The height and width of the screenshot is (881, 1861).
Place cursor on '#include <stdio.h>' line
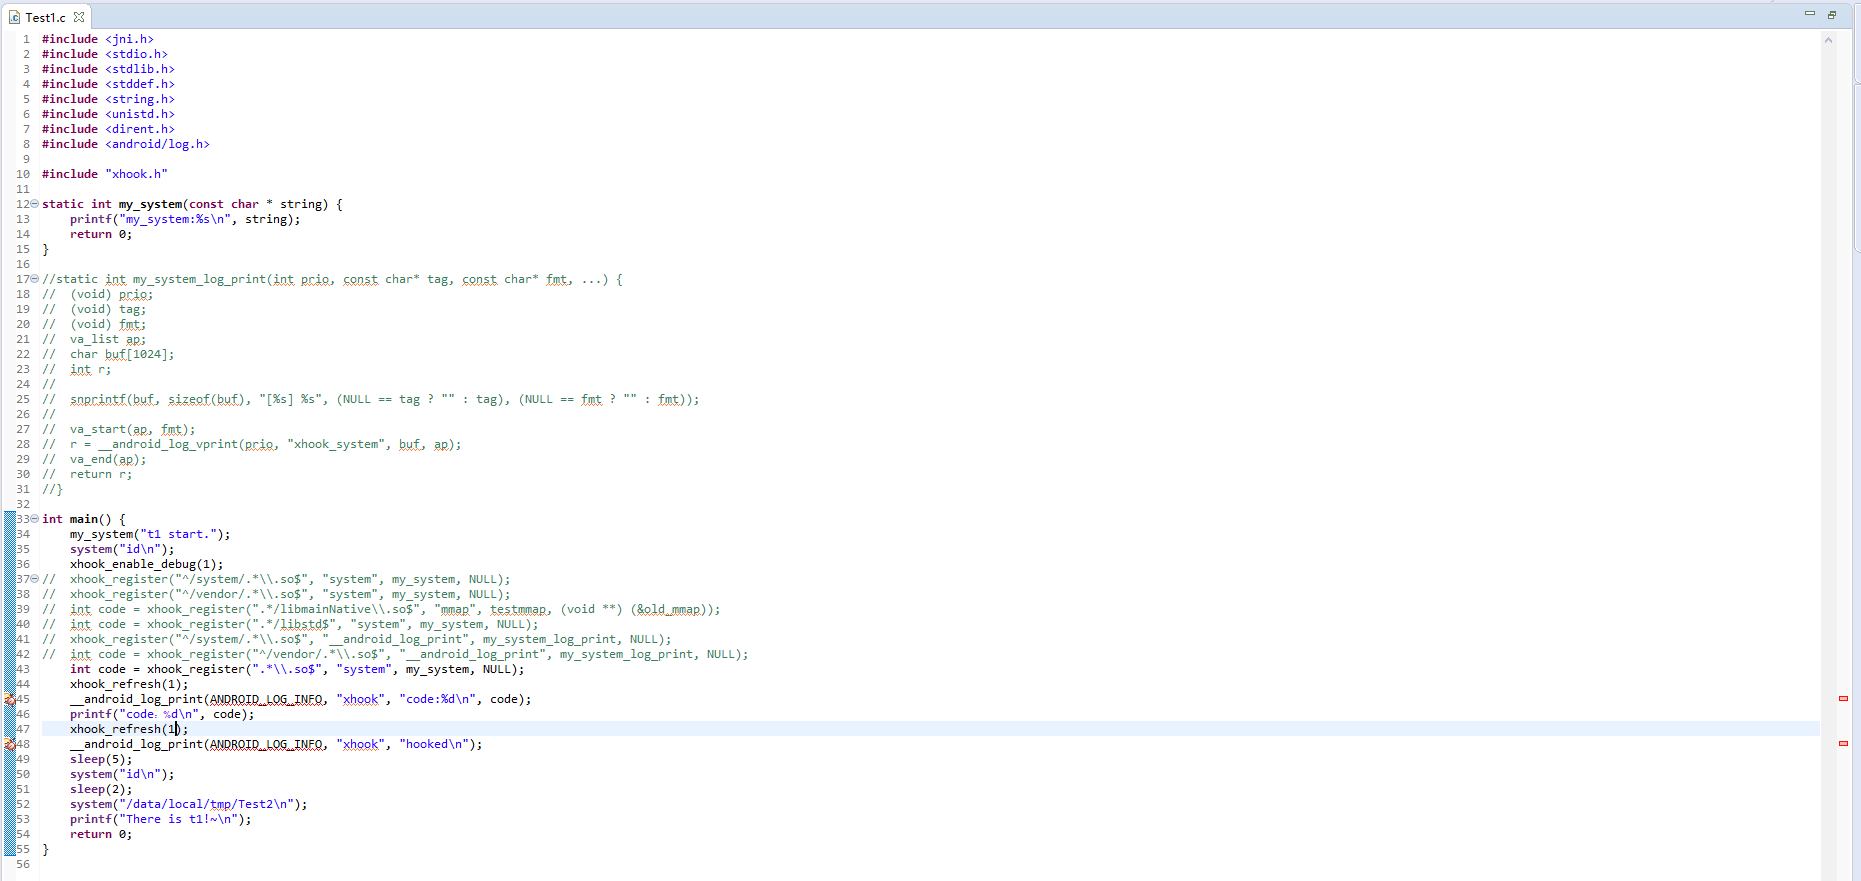tap(105, 54)
